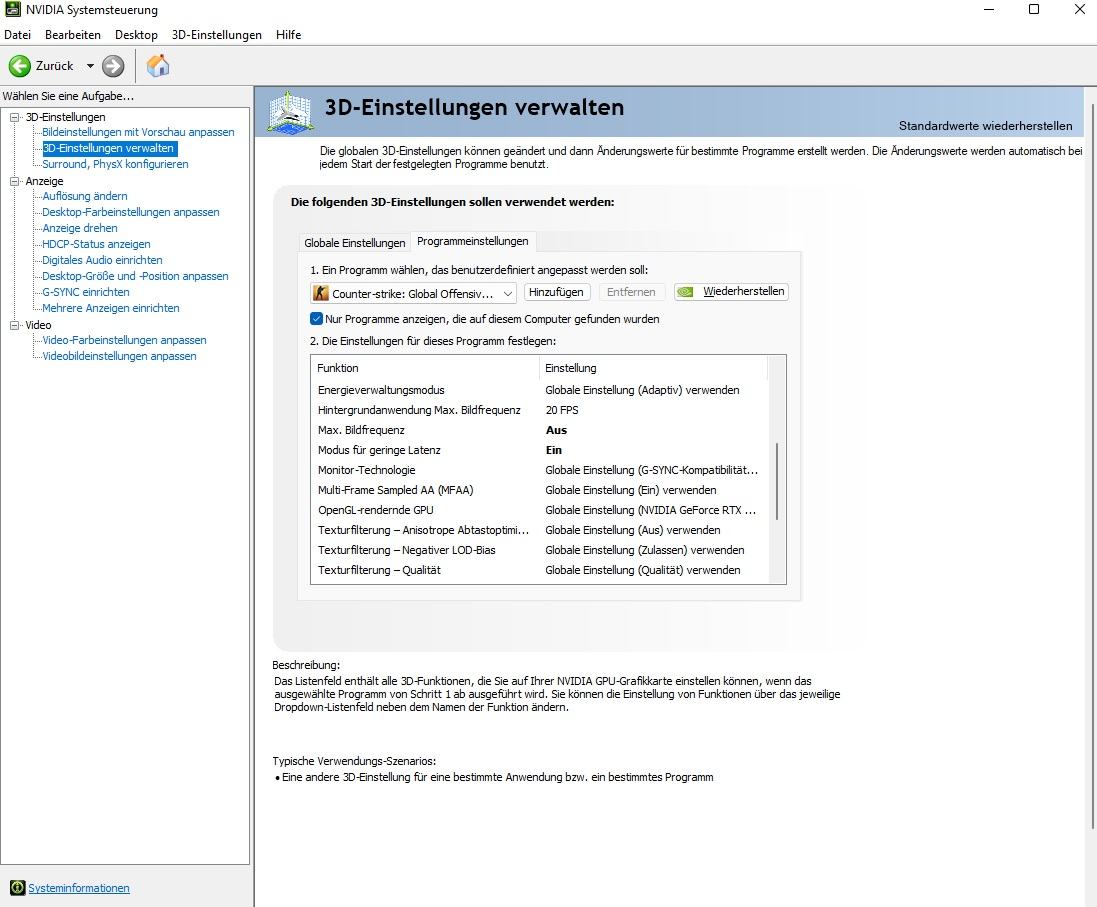
Task: Click the Counter-strike program icon in dropdown
Action: 320,293
